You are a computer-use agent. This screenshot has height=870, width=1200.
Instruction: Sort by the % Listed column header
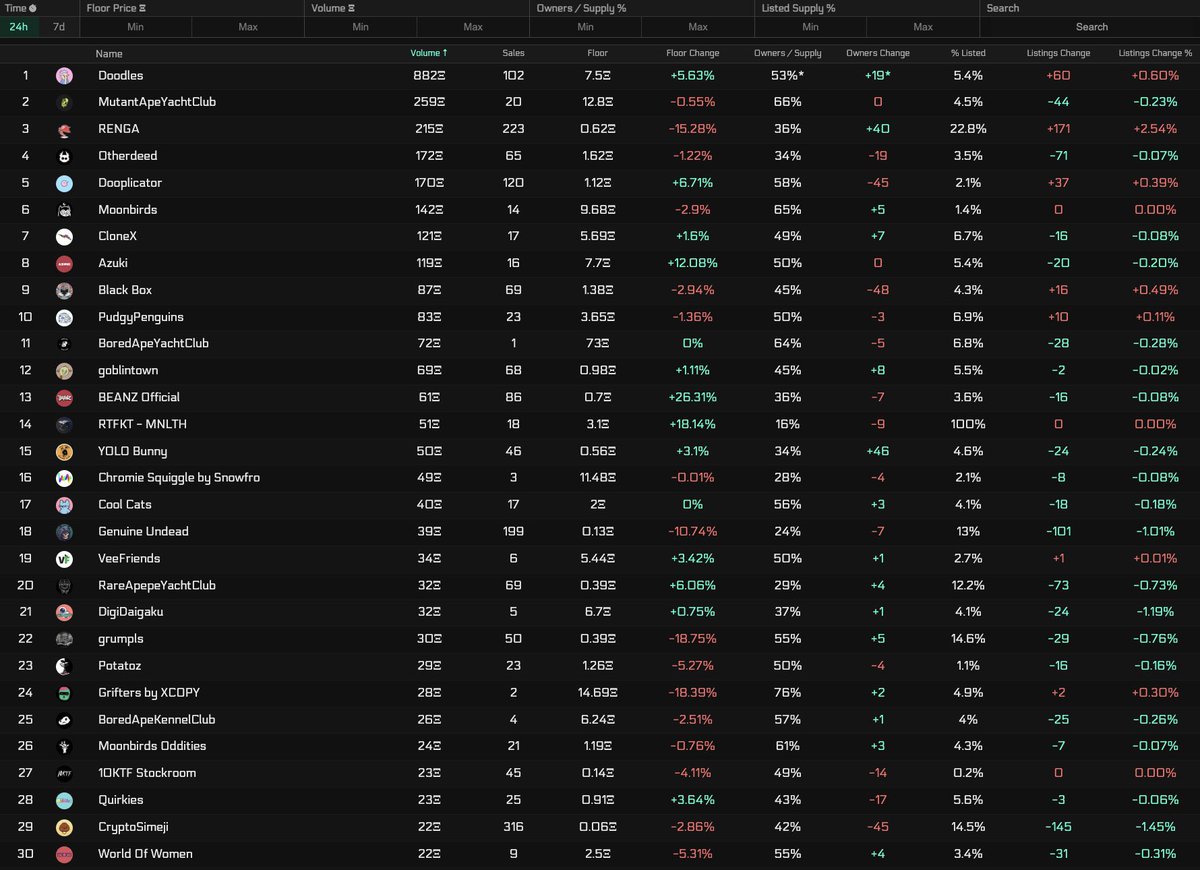968,53
